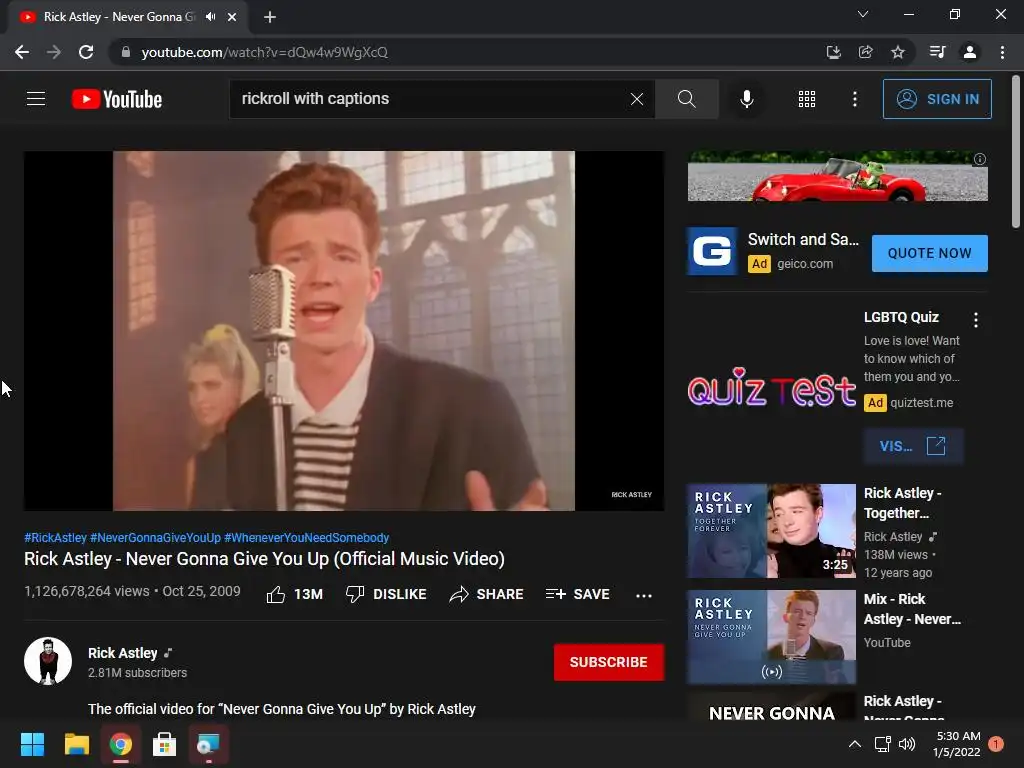The height and width of the screenshot is (768, 1024).
Task: Reload the YouTube page
Action: (x=86, y=52)
